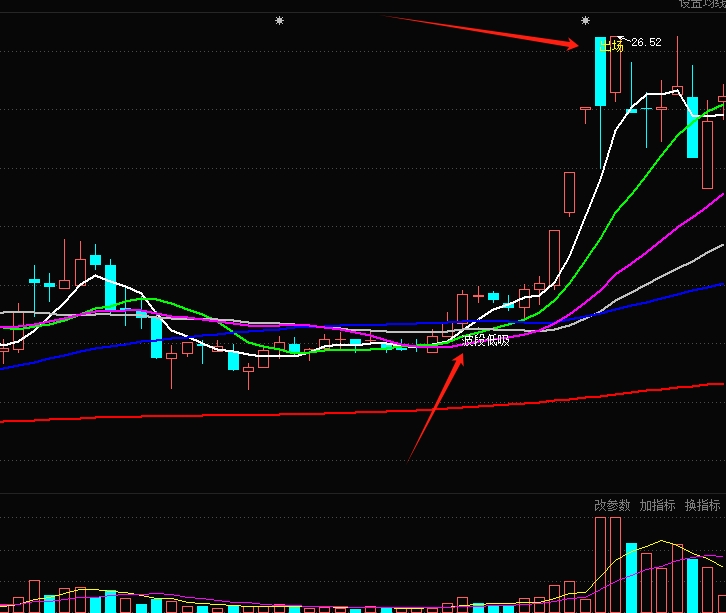The height and width of the screenshot is (613, 726).
Task: Click the asterisk marker above the 出场 candle
Action: 585,20
